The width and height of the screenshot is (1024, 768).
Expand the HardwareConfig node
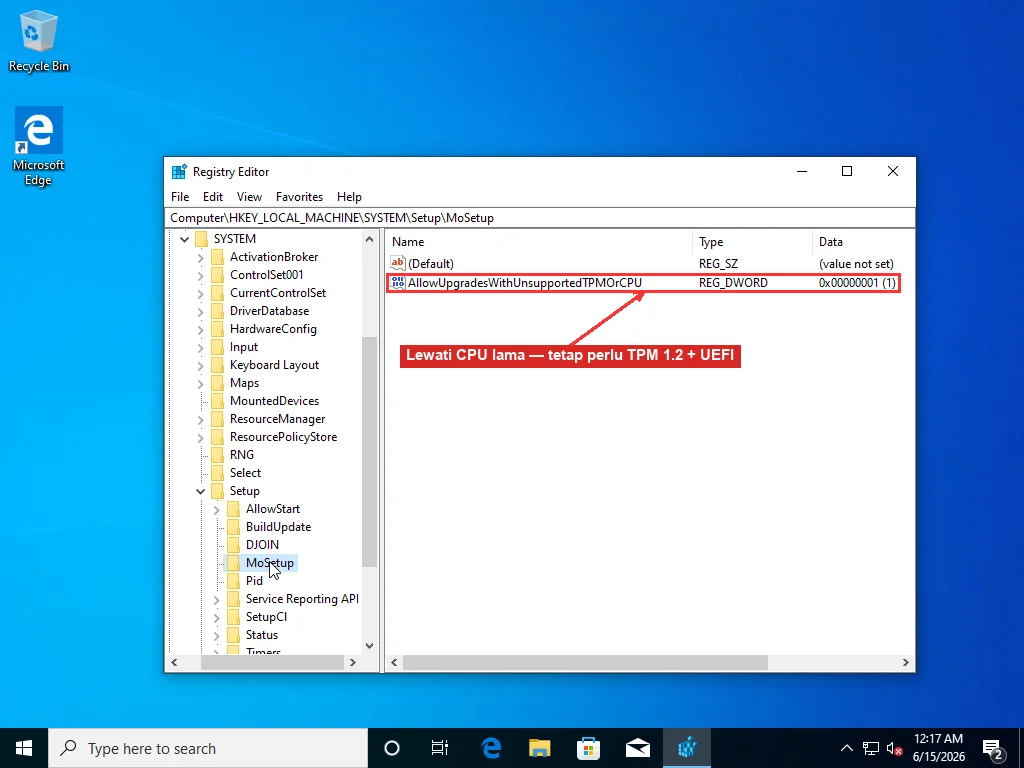coord(200,330)
